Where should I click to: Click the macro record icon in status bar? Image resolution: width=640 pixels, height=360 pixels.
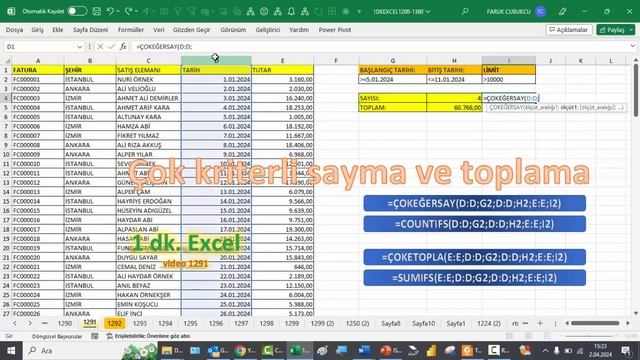click(95, 336)
